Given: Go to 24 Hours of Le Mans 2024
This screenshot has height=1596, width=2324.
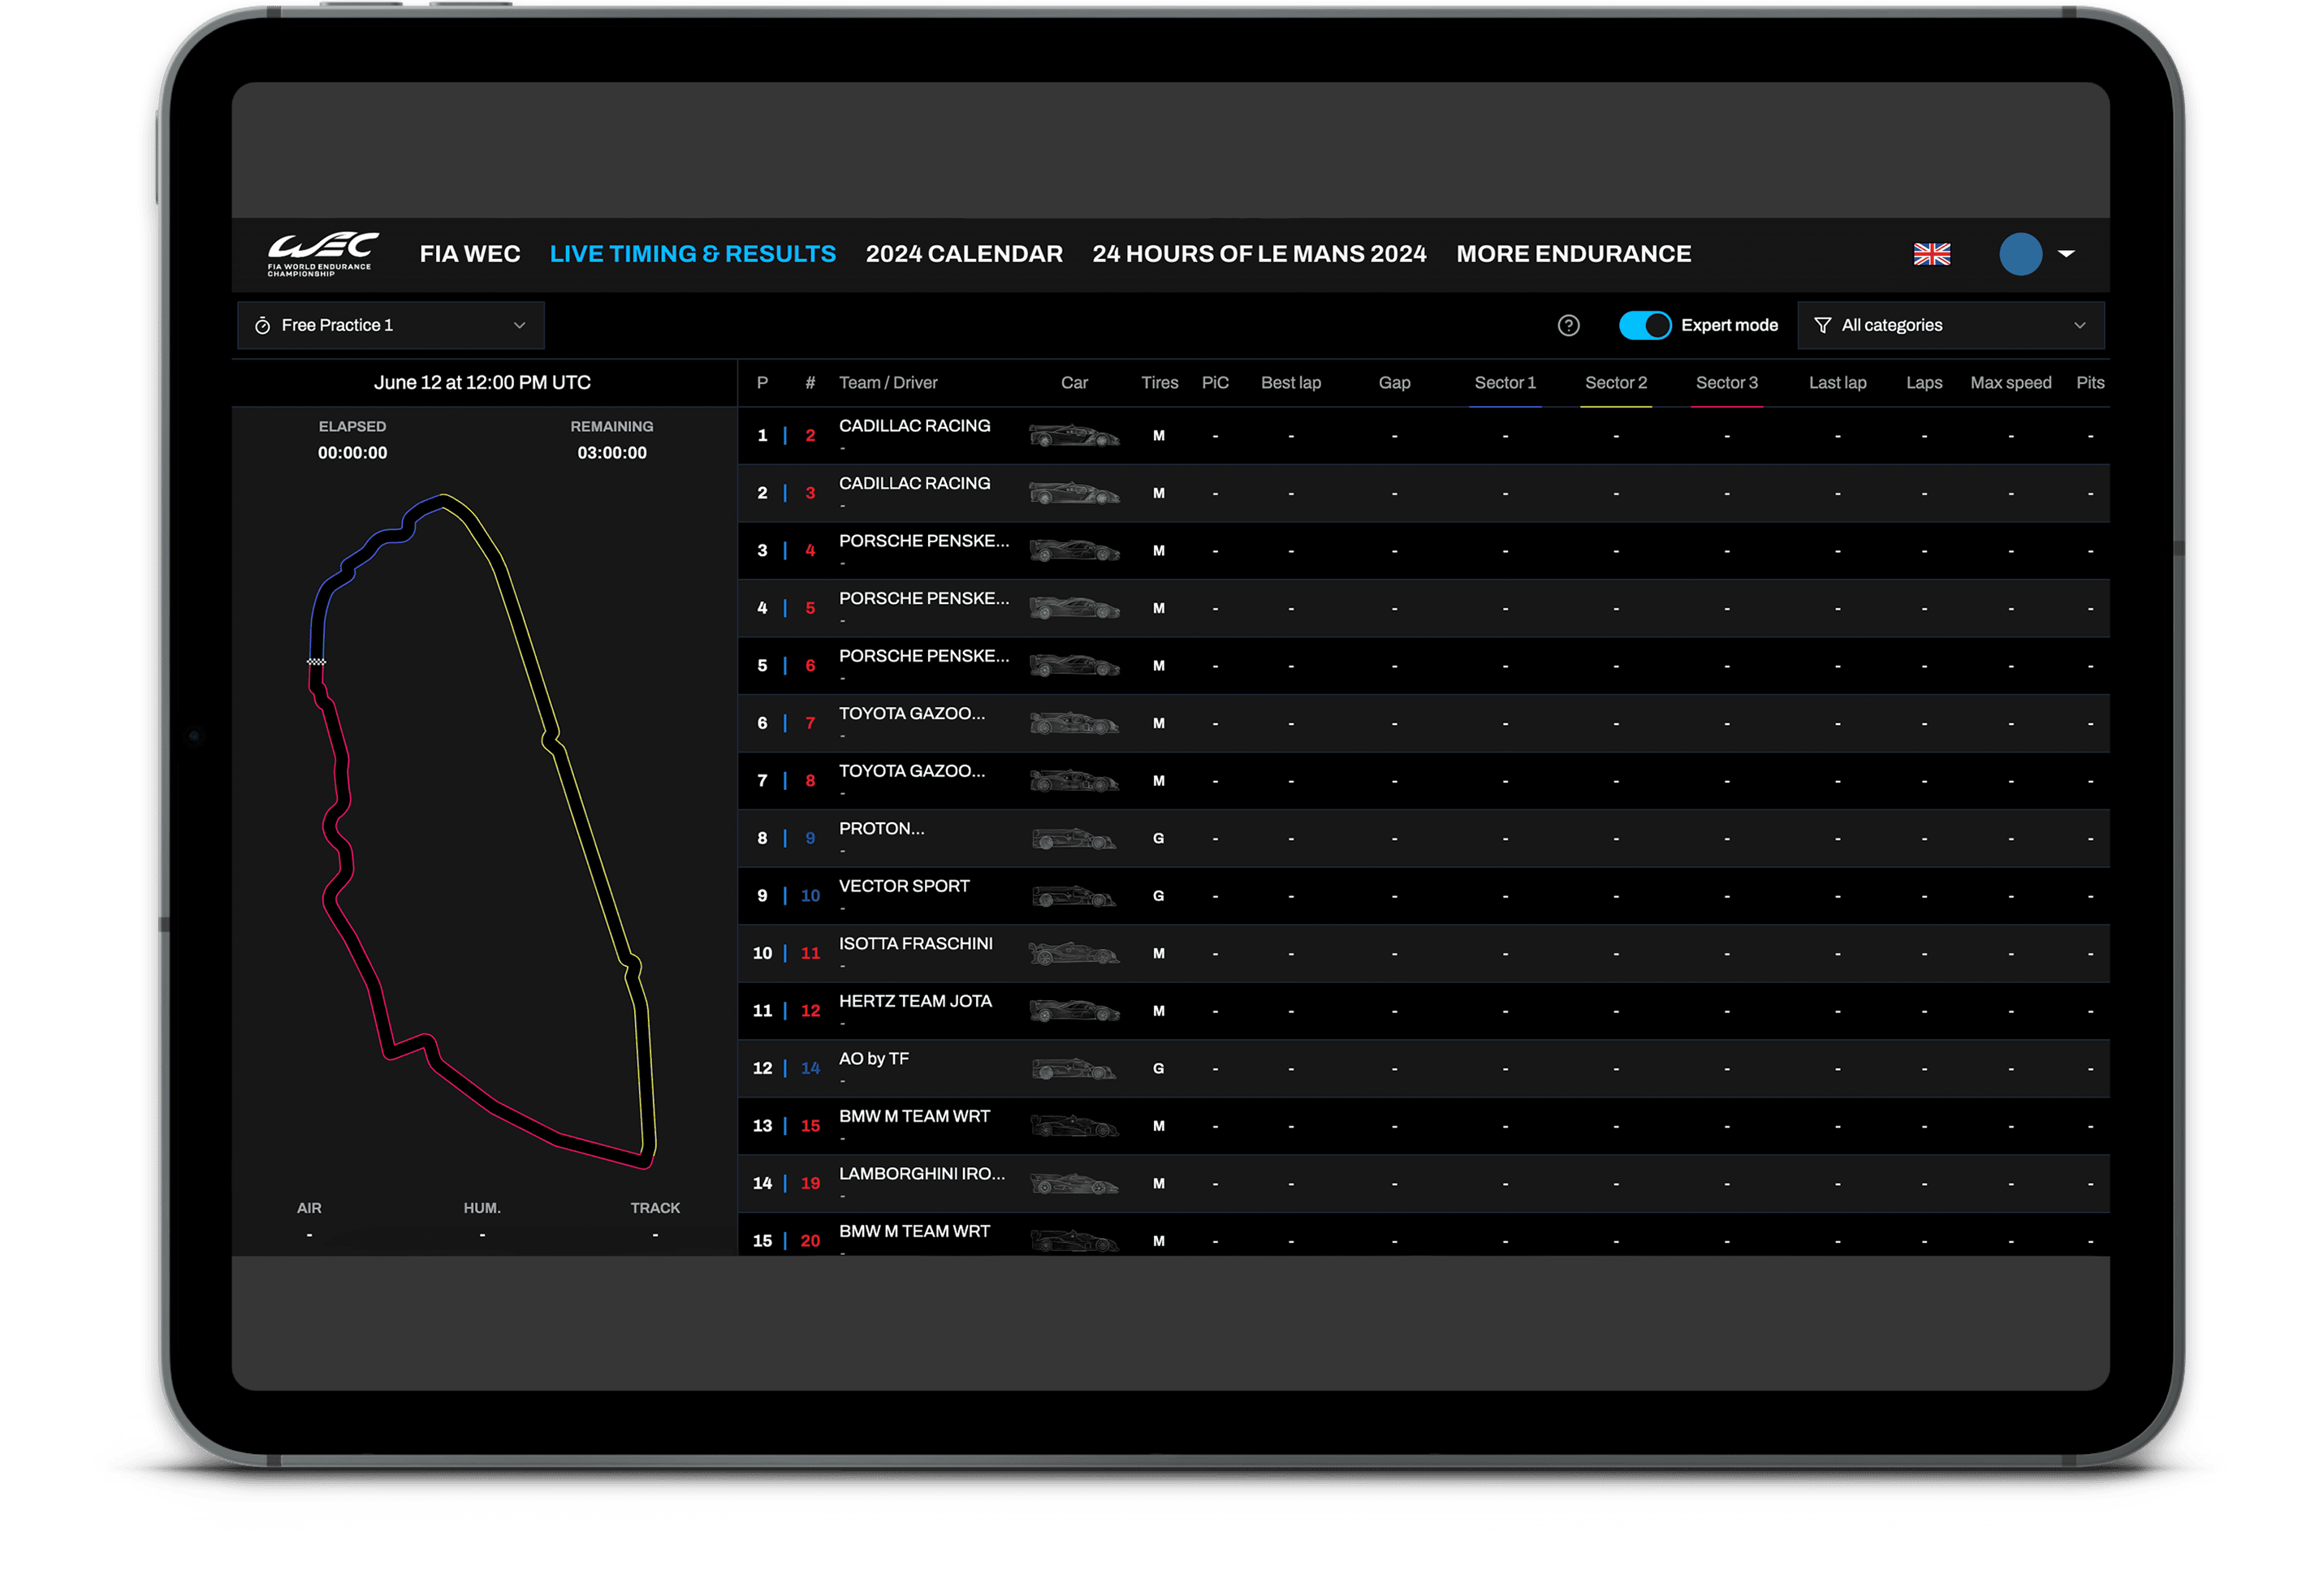Looking at the screenshot, I should click(x=1259, y=254).
